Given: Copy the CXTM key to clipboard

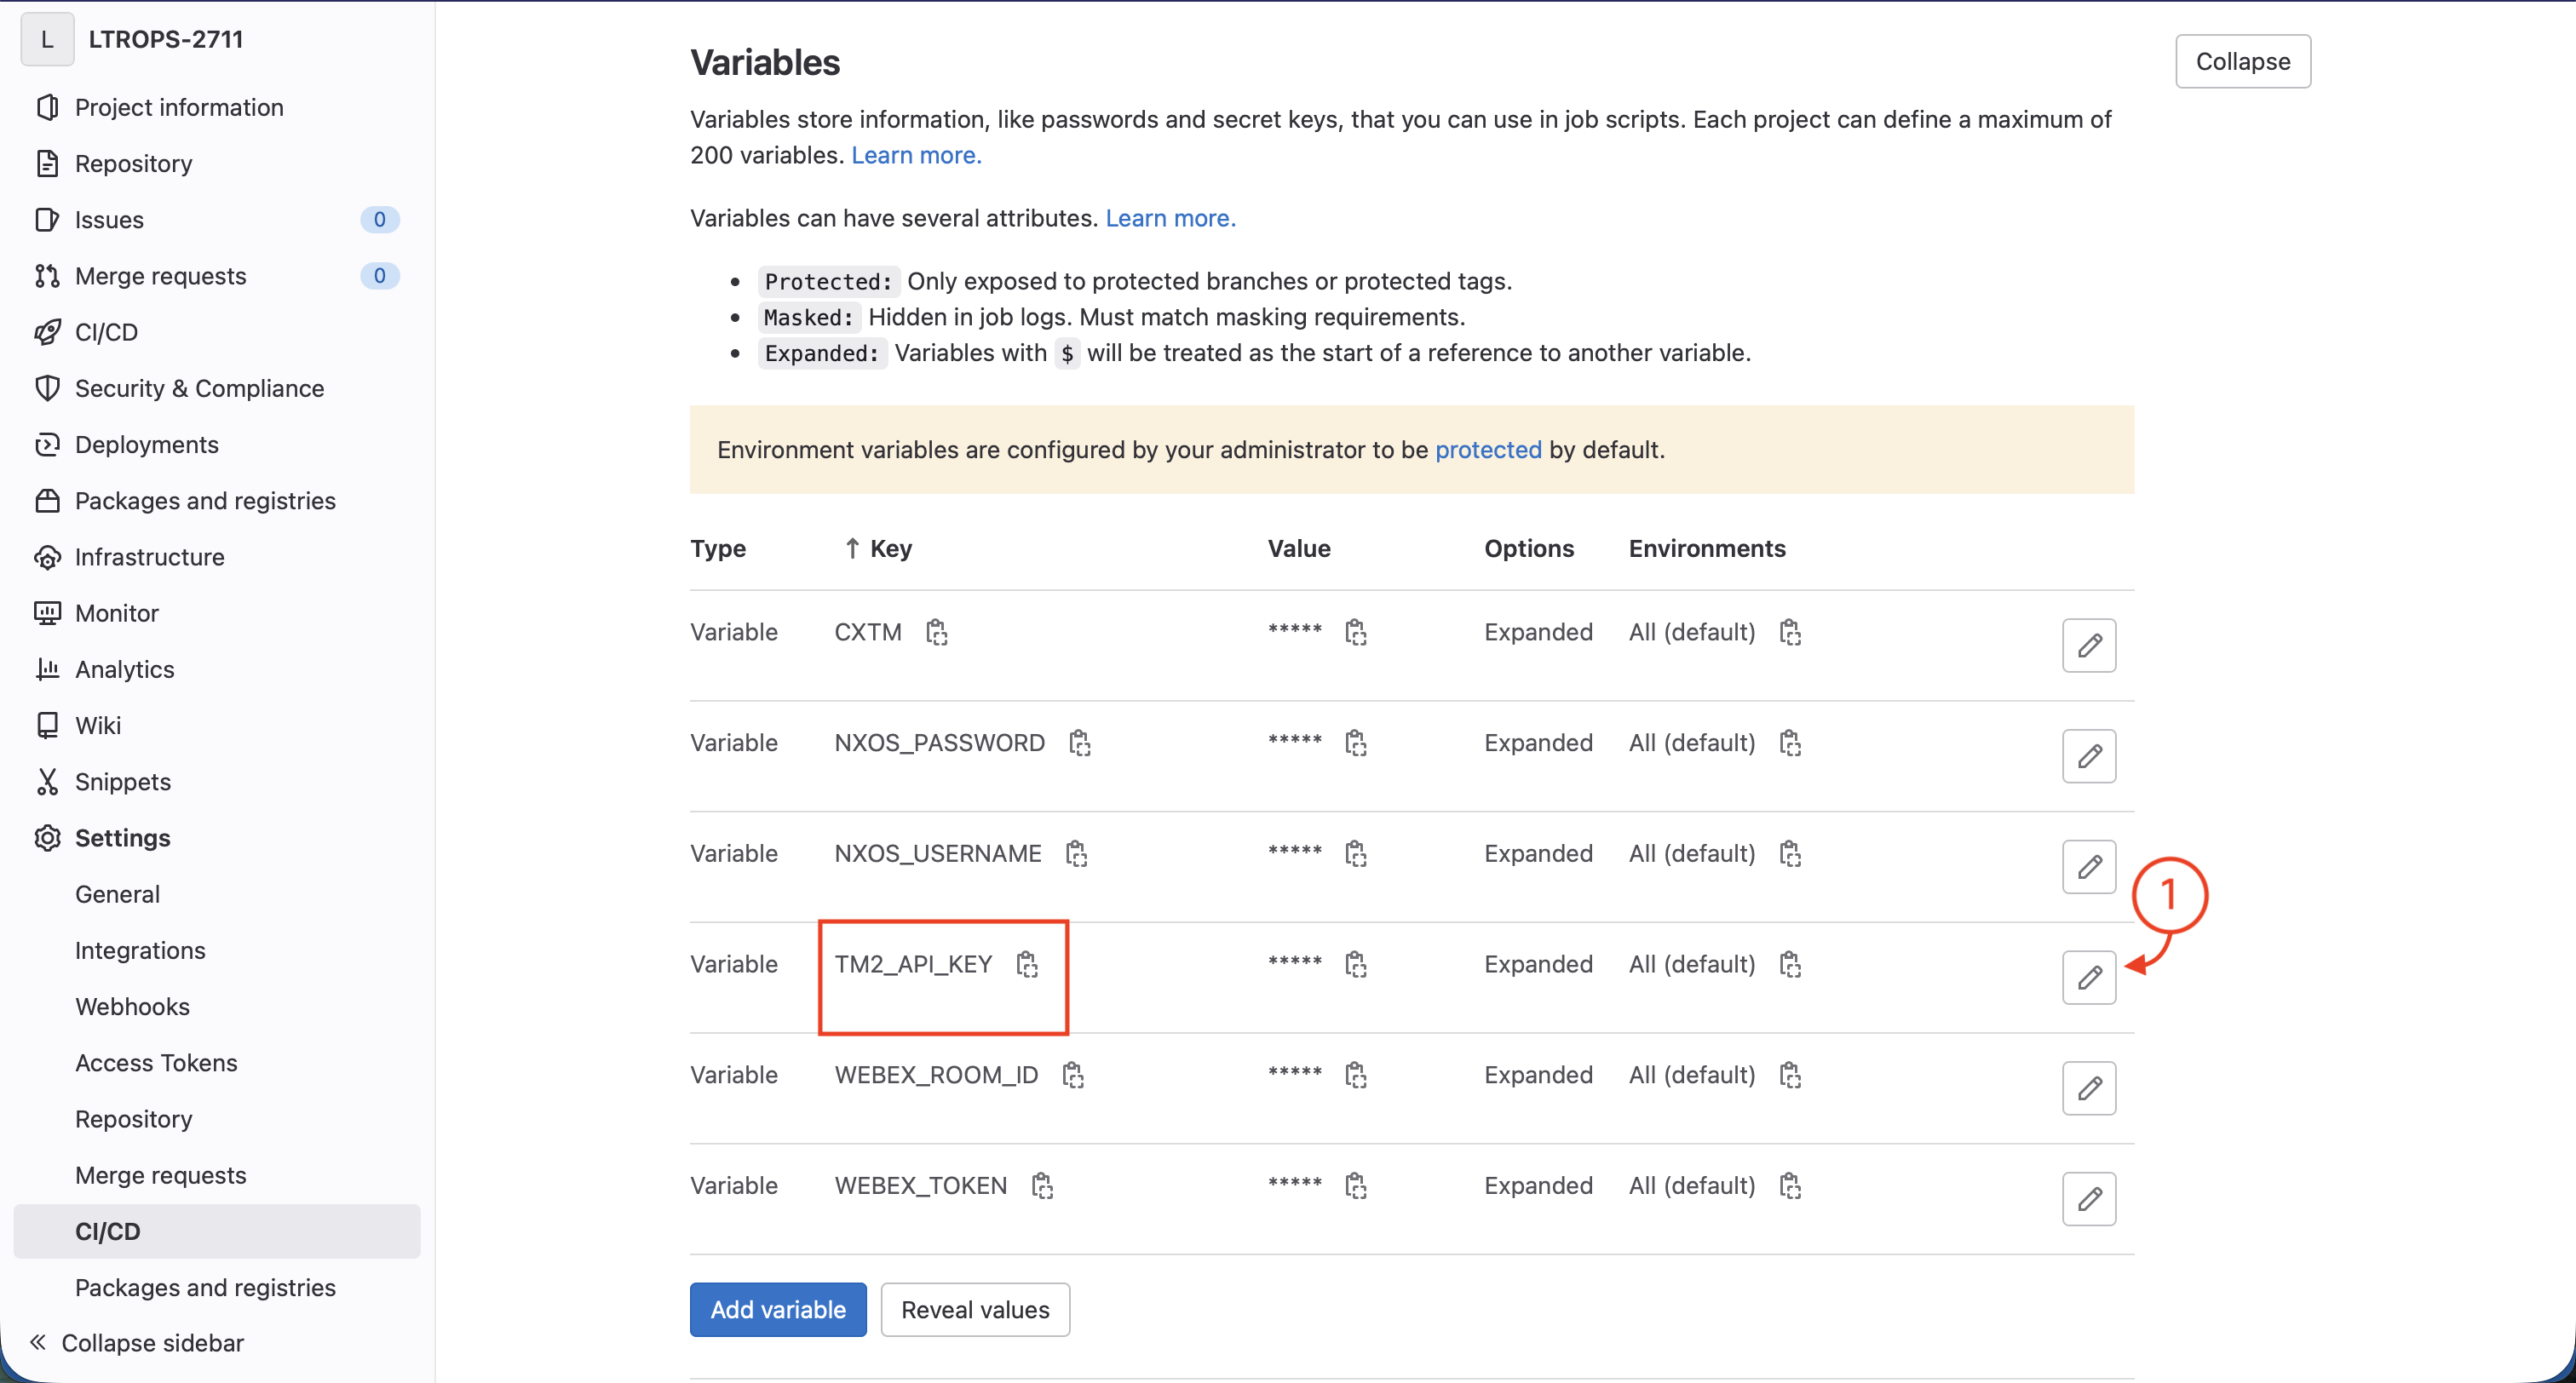Looking at the screenshot, I should pos(936,632).
